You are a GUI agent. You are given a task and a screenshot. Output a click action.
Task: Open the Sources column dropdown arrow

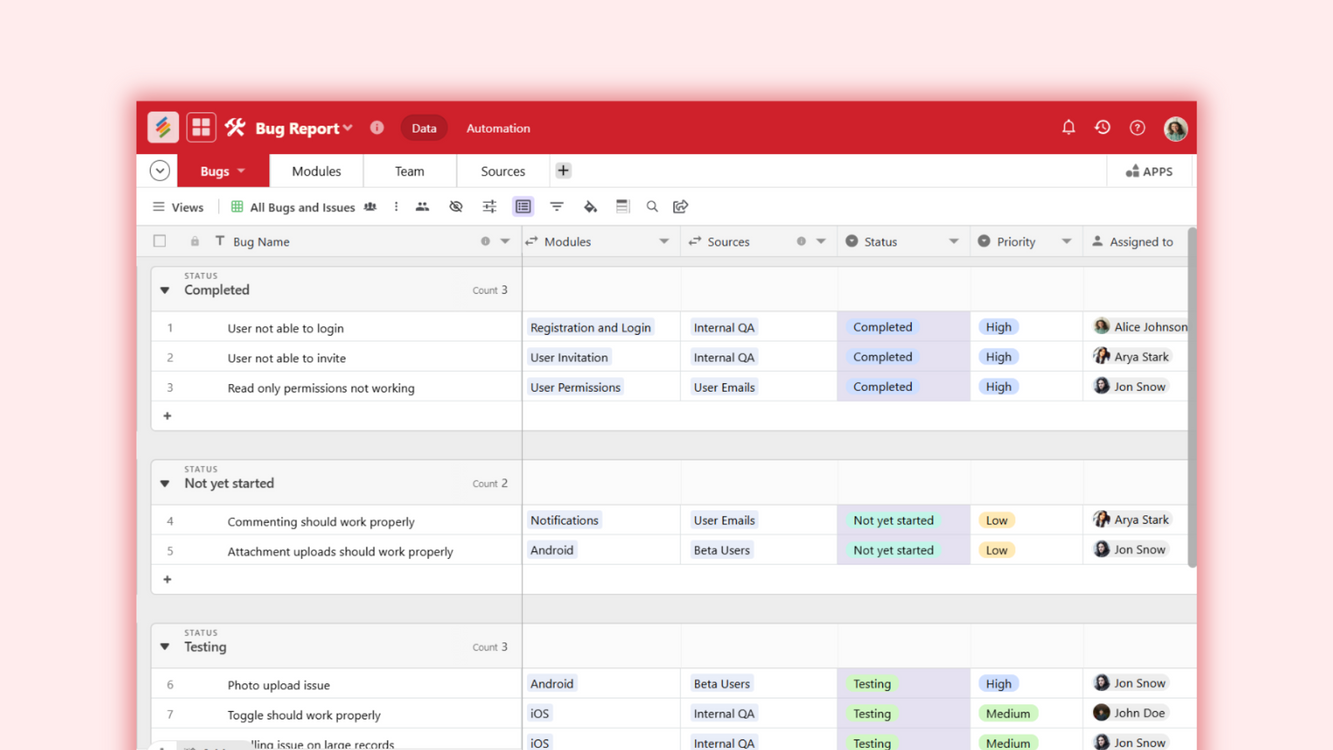pyautogui.click(x=821, y=242)
